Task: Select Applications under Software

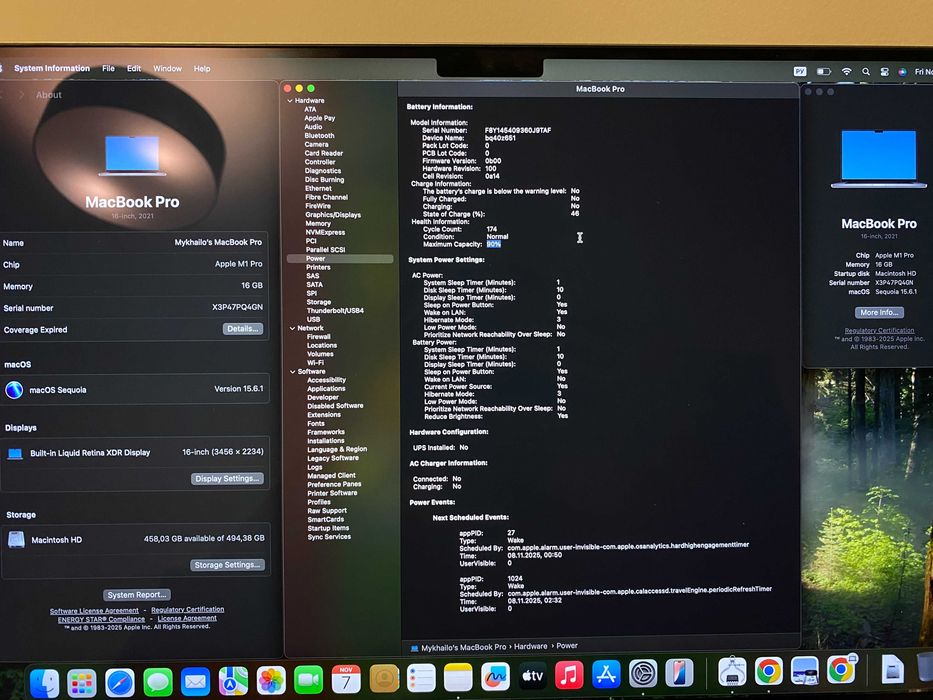Action: (x=326, y=389)
